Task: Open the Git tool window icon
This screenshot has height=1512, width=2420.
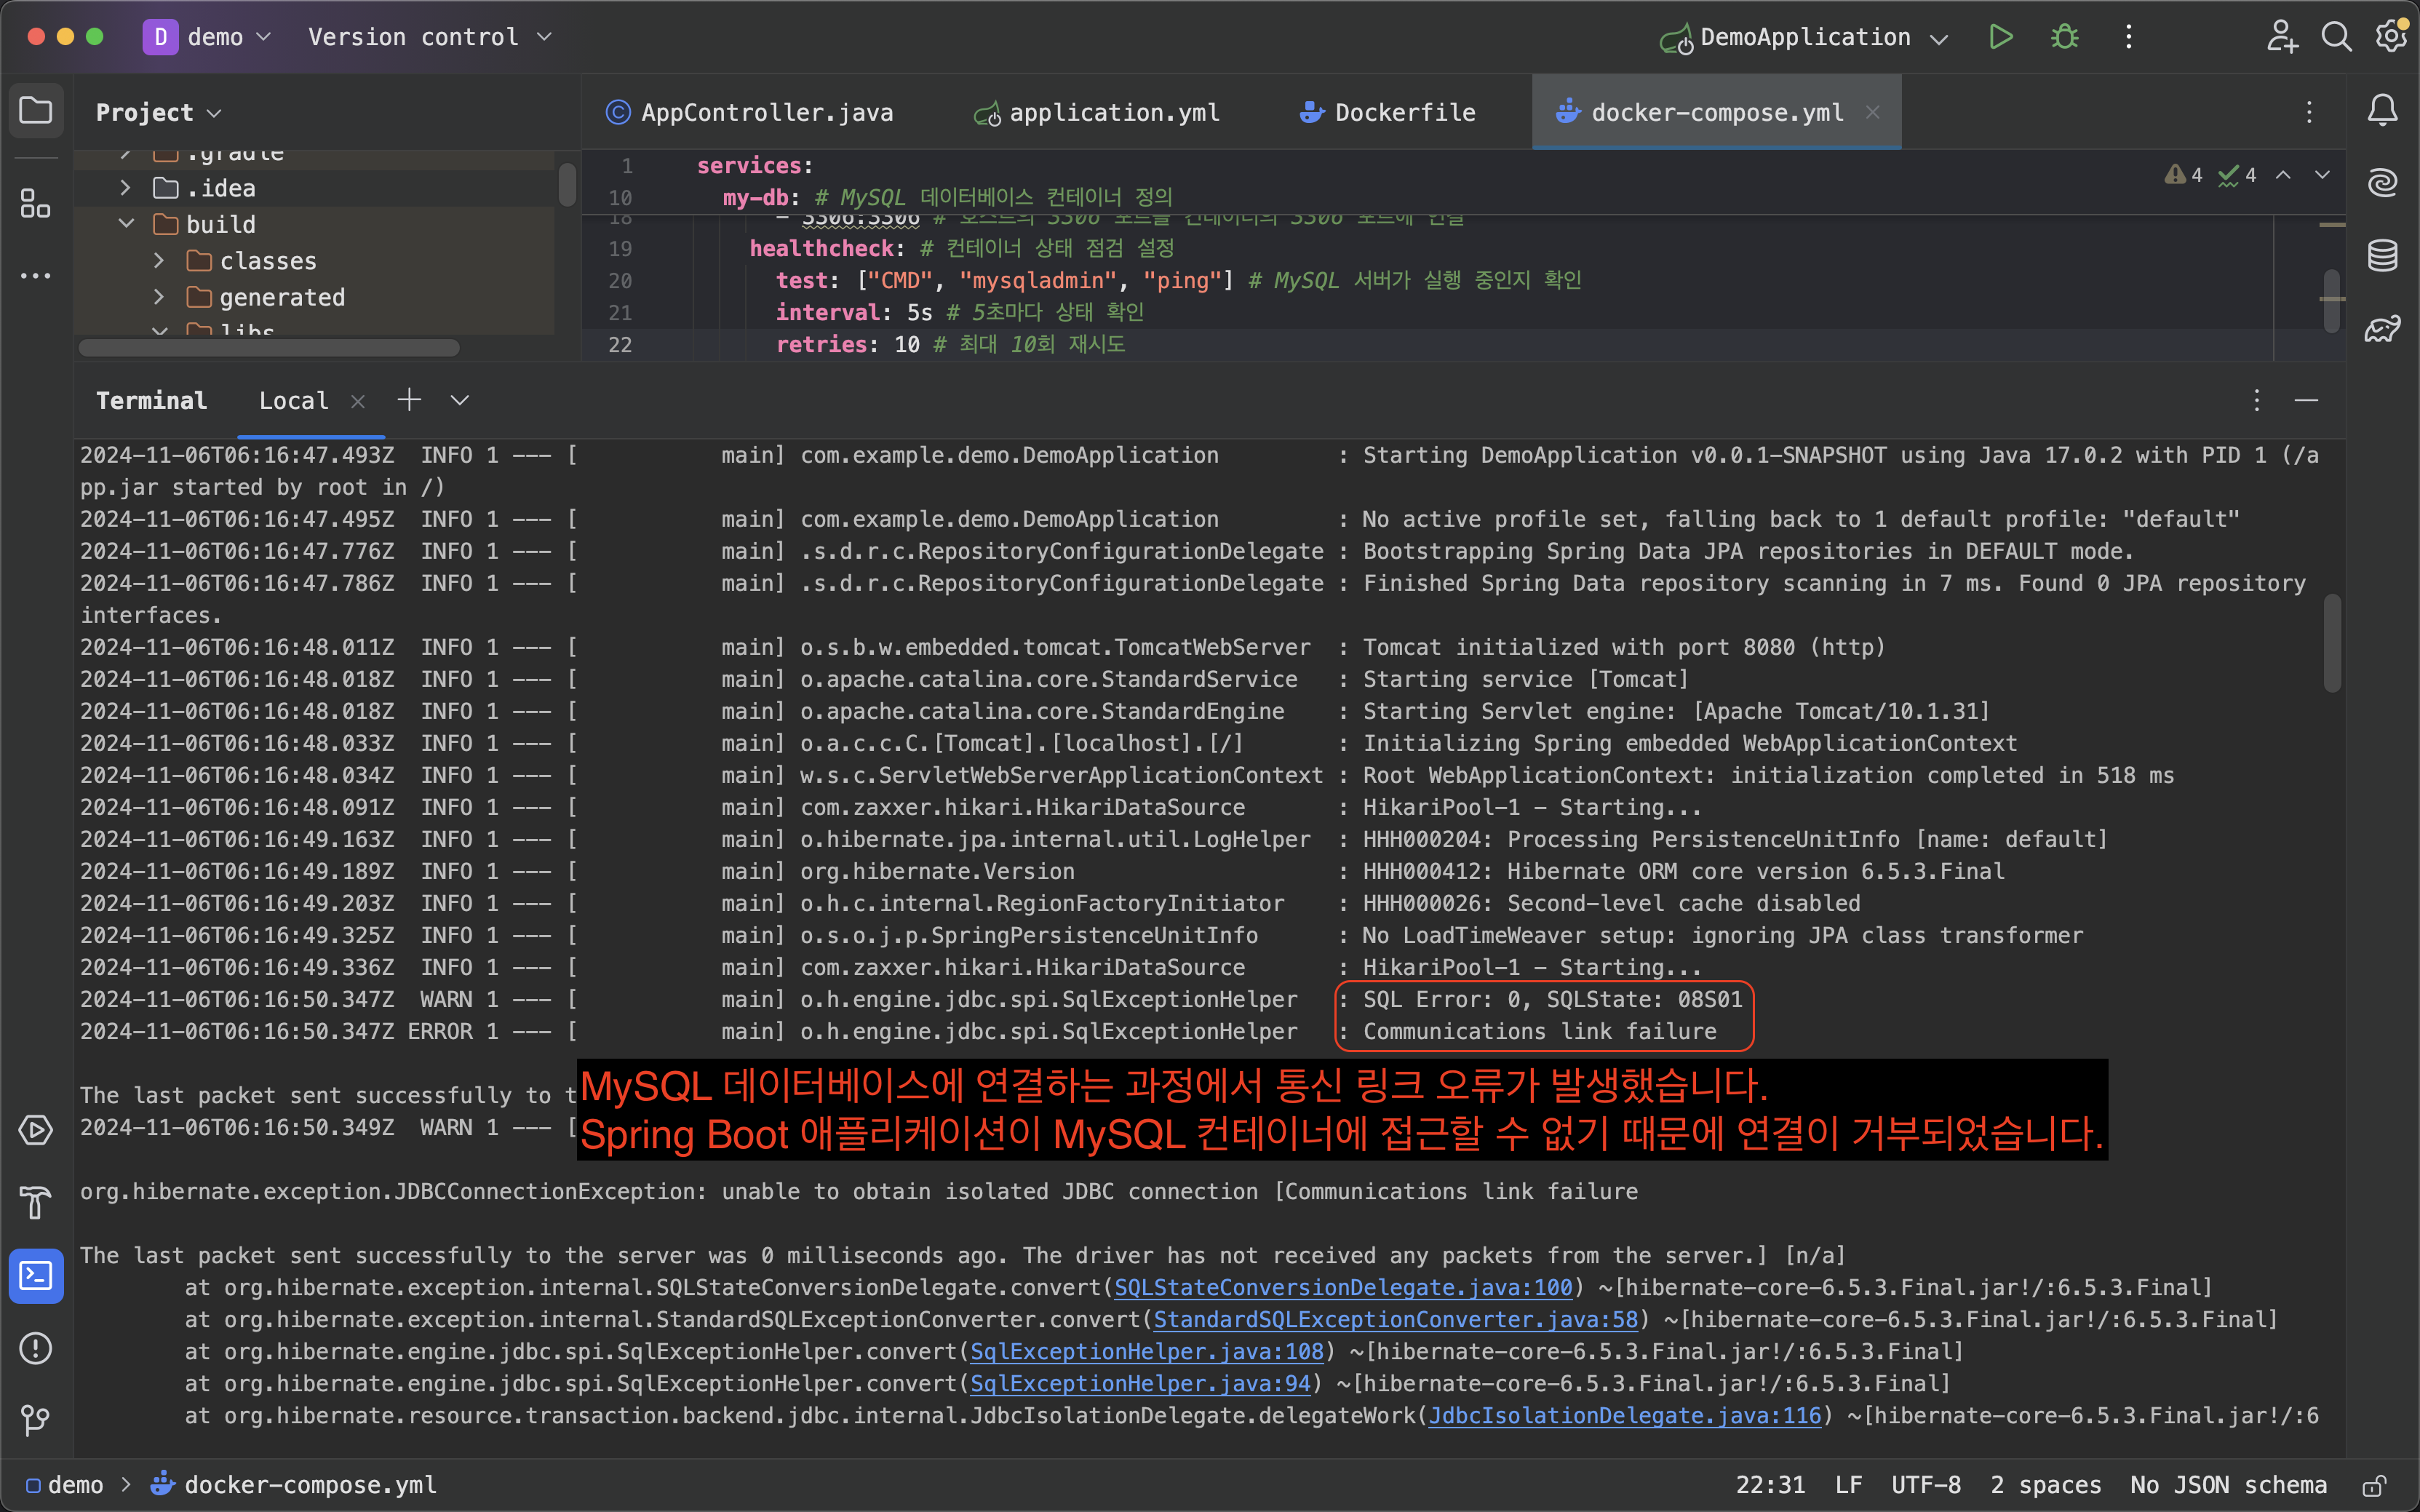Action: [x=36, y=1419]
